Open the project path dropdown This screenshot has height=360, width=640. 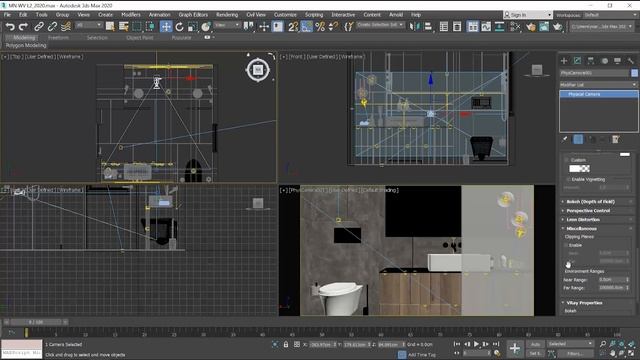pos(602,27)
